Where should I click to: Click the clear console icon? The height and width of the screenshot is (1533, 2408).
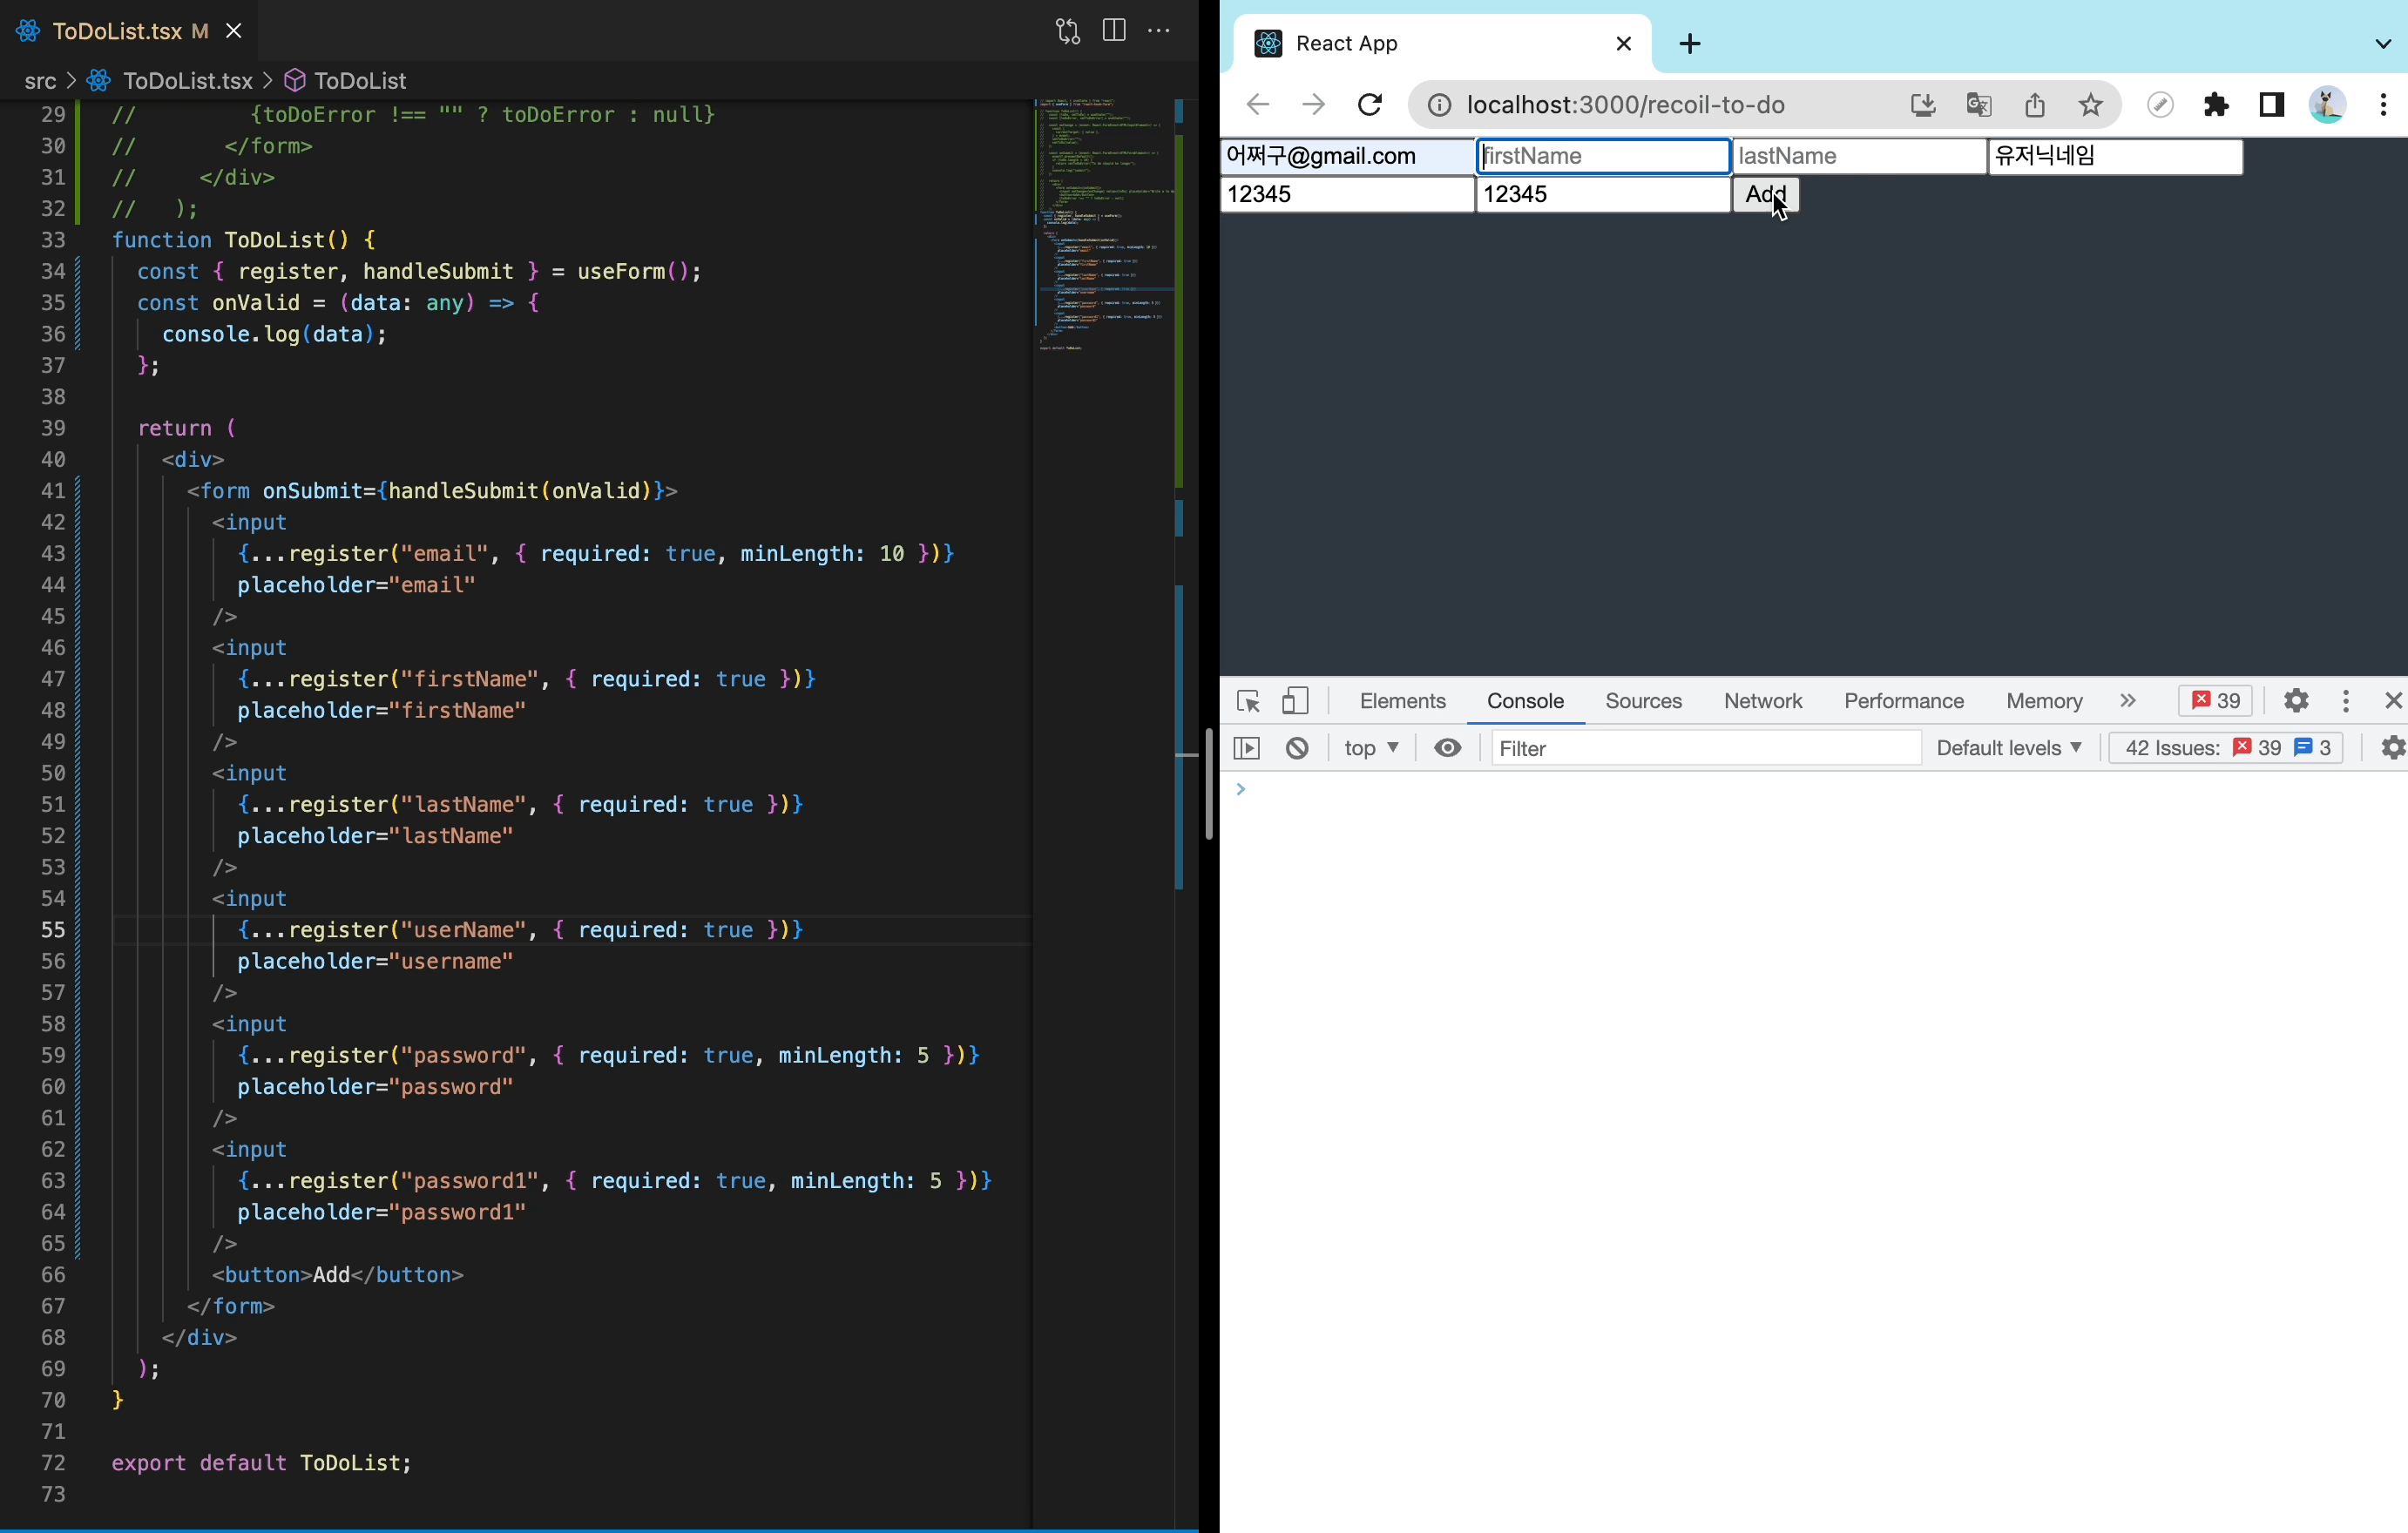pyautogui.click(x=1297, y=748)
